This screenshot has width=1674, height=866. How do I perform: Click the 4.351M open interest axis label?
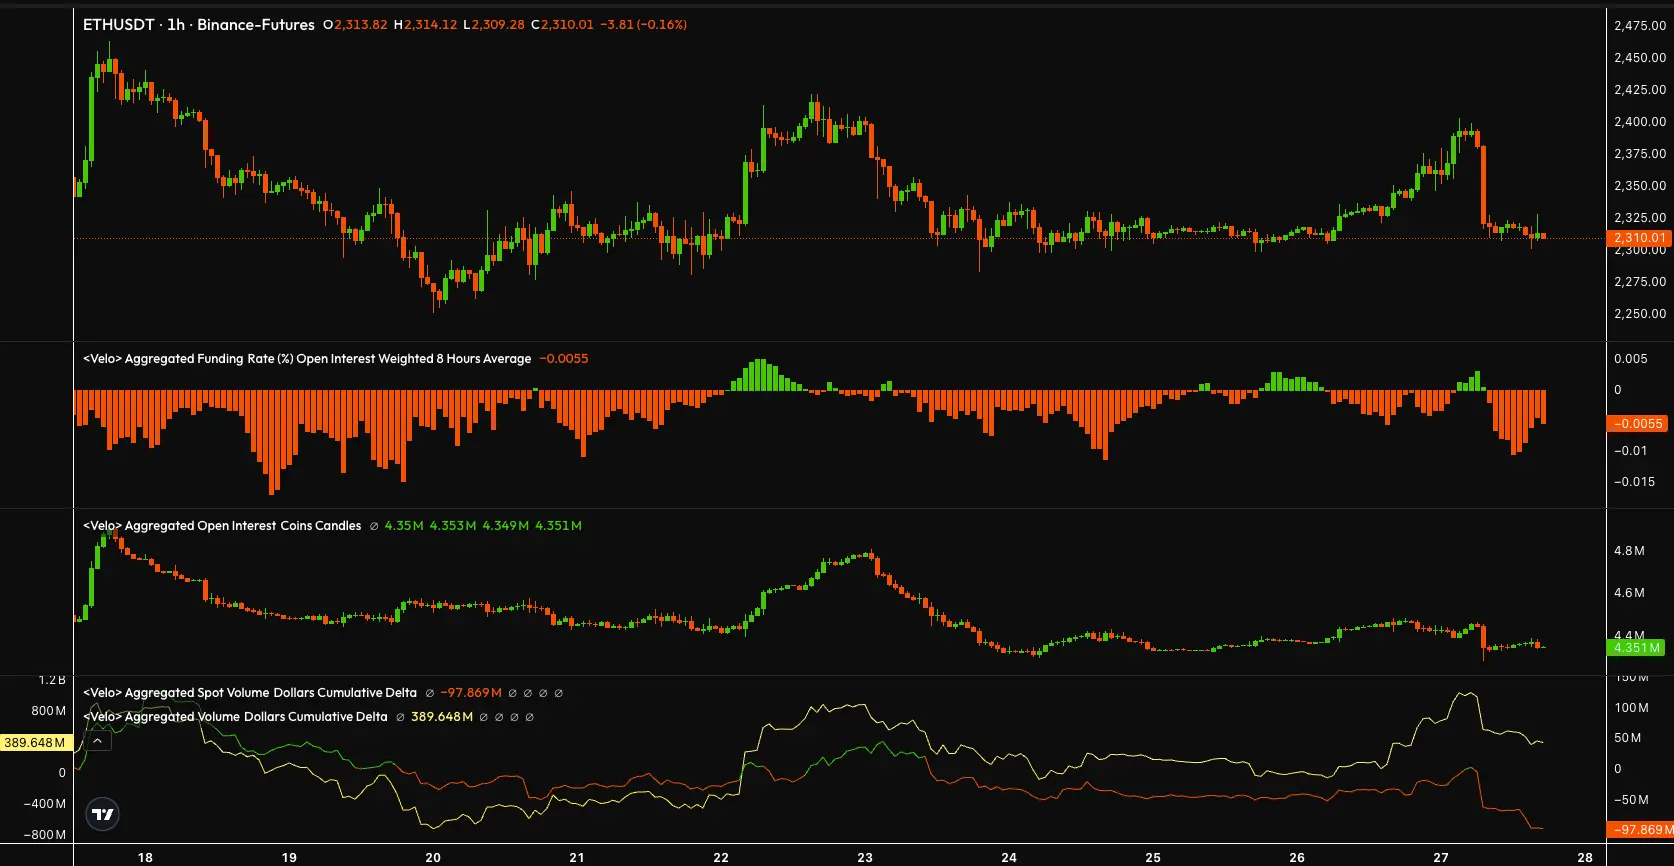(x=1637, y=648)
